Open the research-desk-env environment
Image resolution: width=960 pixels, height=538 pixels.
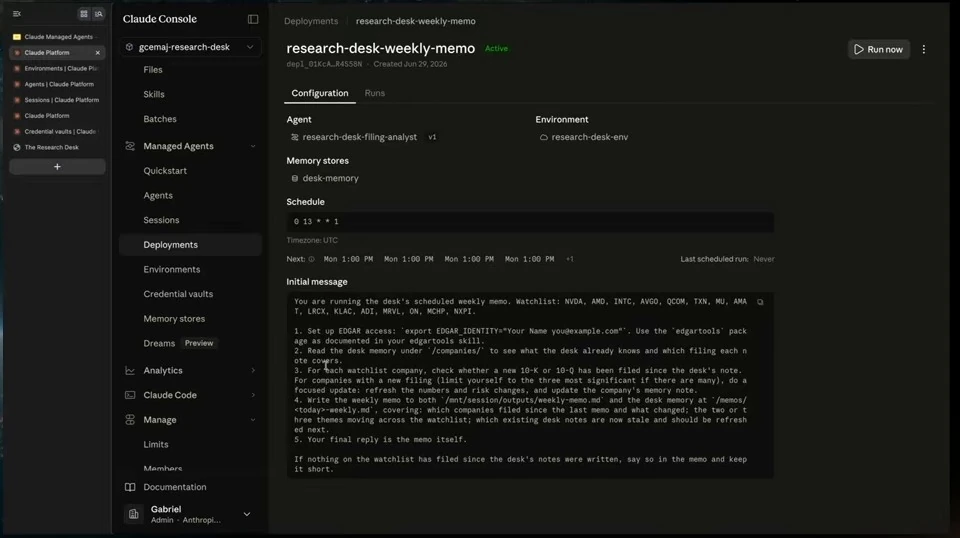tap(590, 137)
